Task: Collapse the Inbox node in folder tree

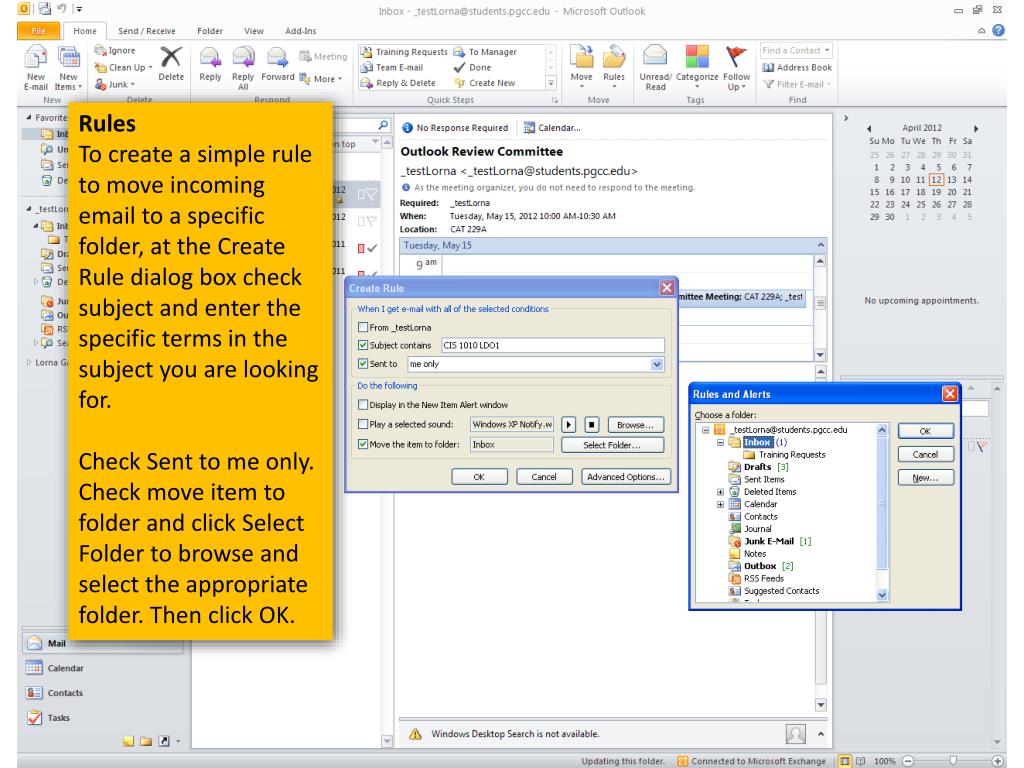Action: click(720, 442)
